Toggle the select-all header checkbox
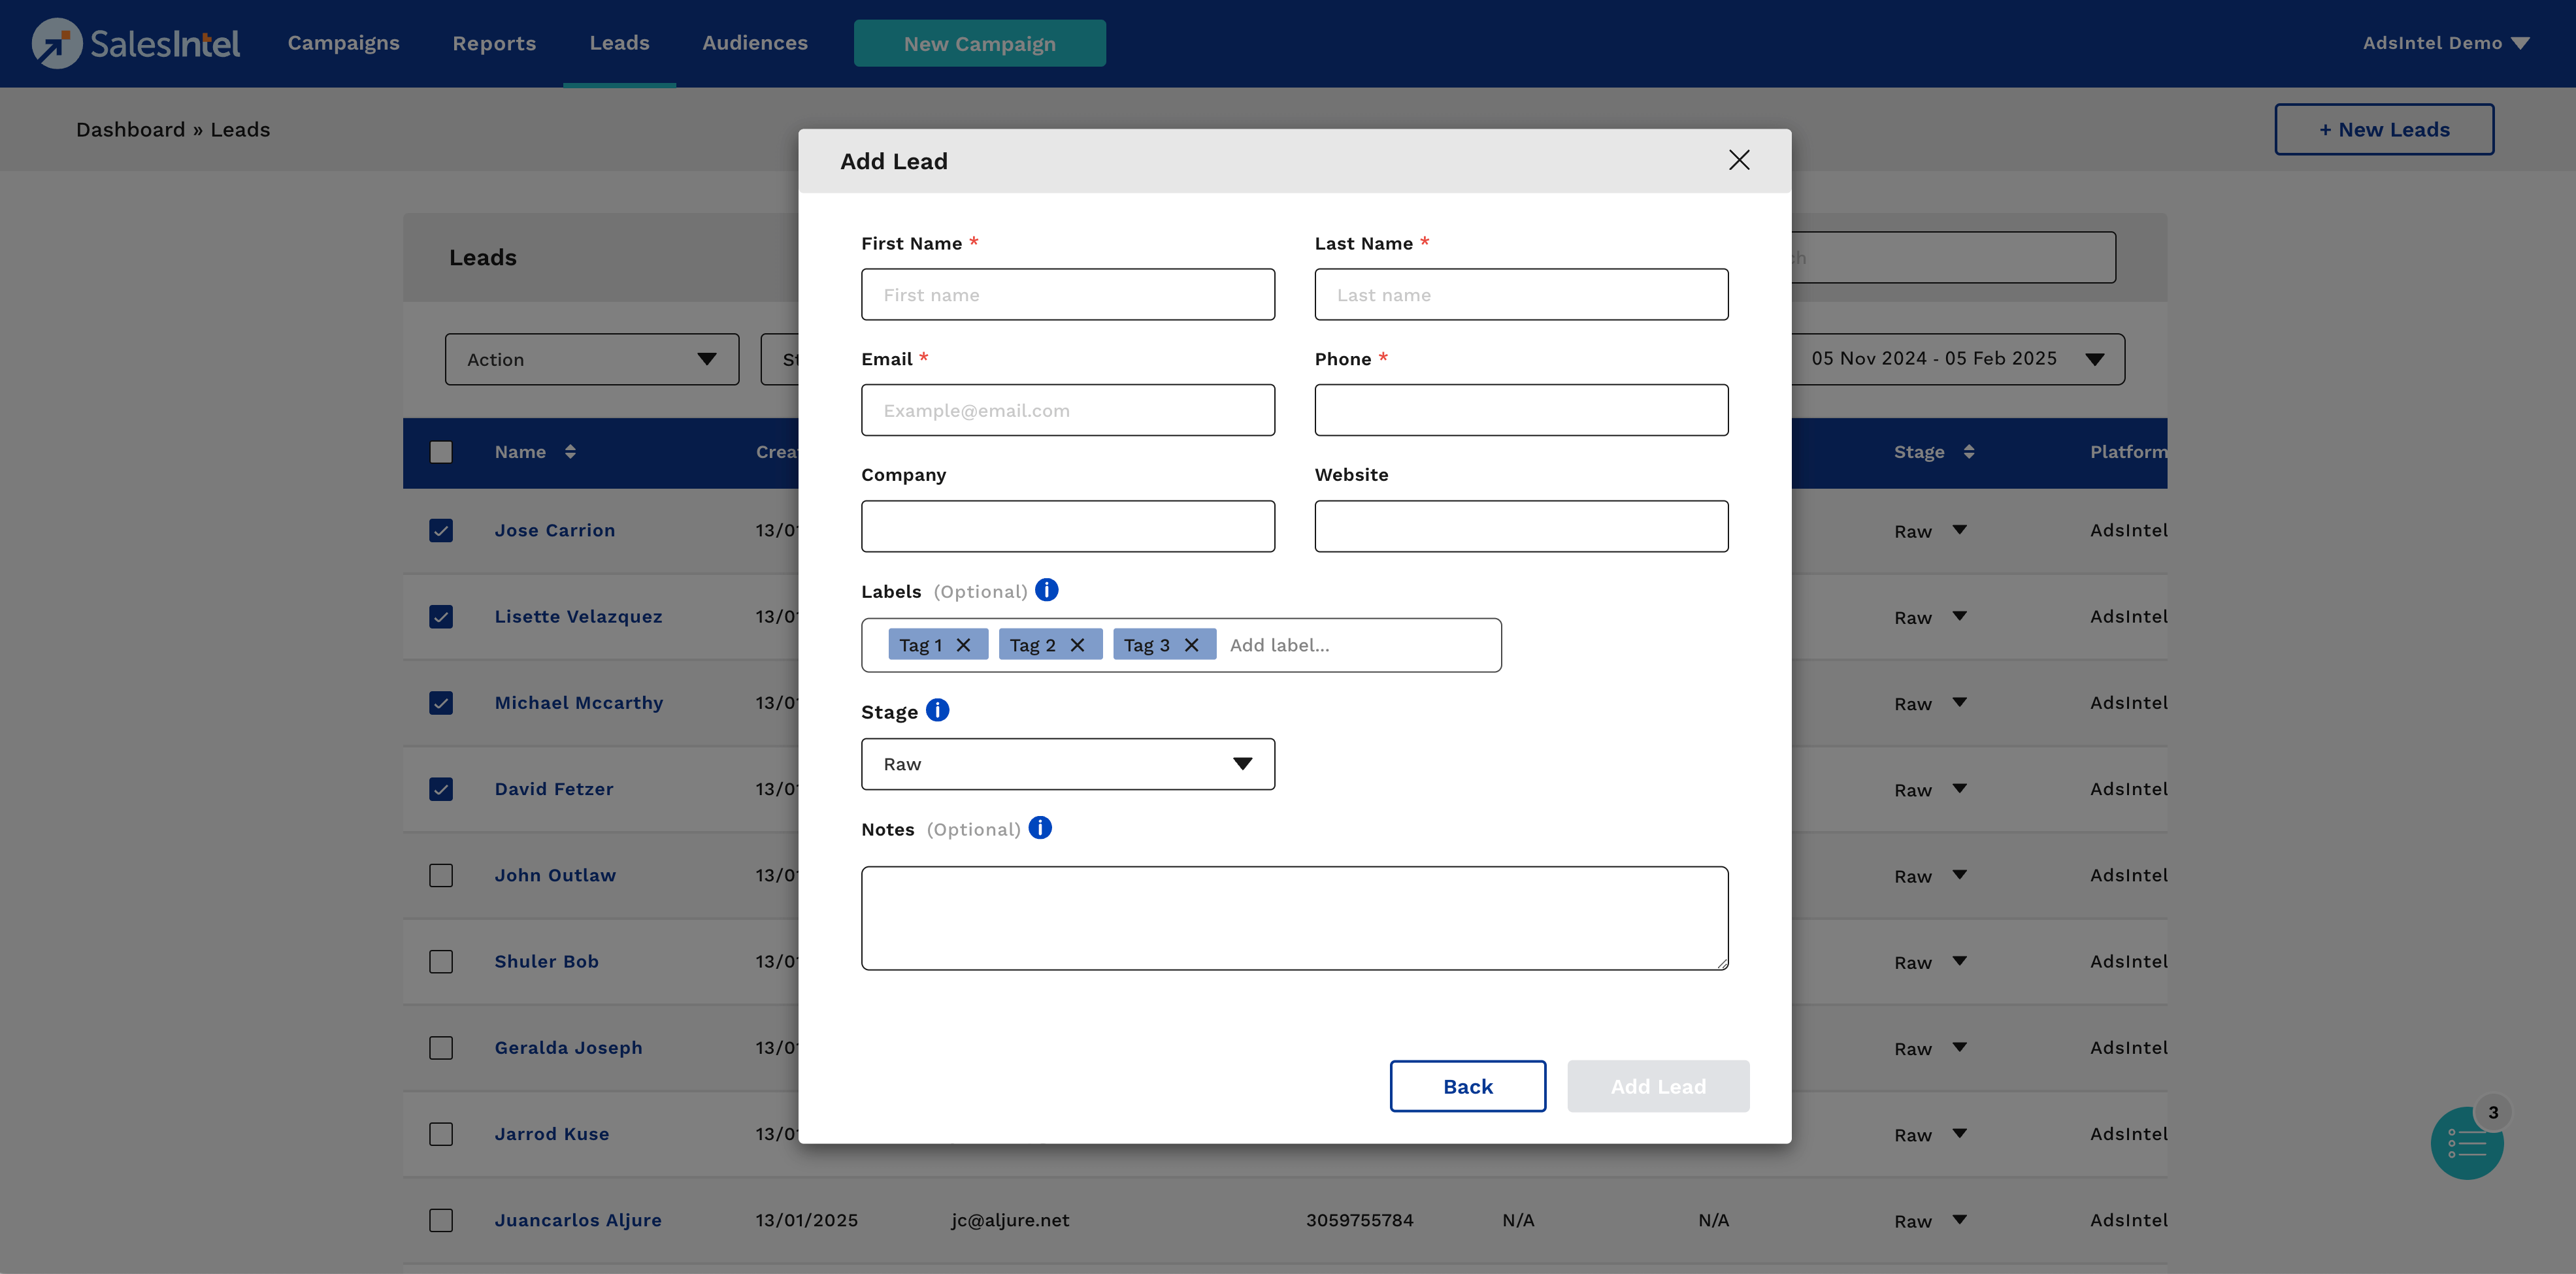This screenshot has height=1274, width=2576. coord(441,452)
